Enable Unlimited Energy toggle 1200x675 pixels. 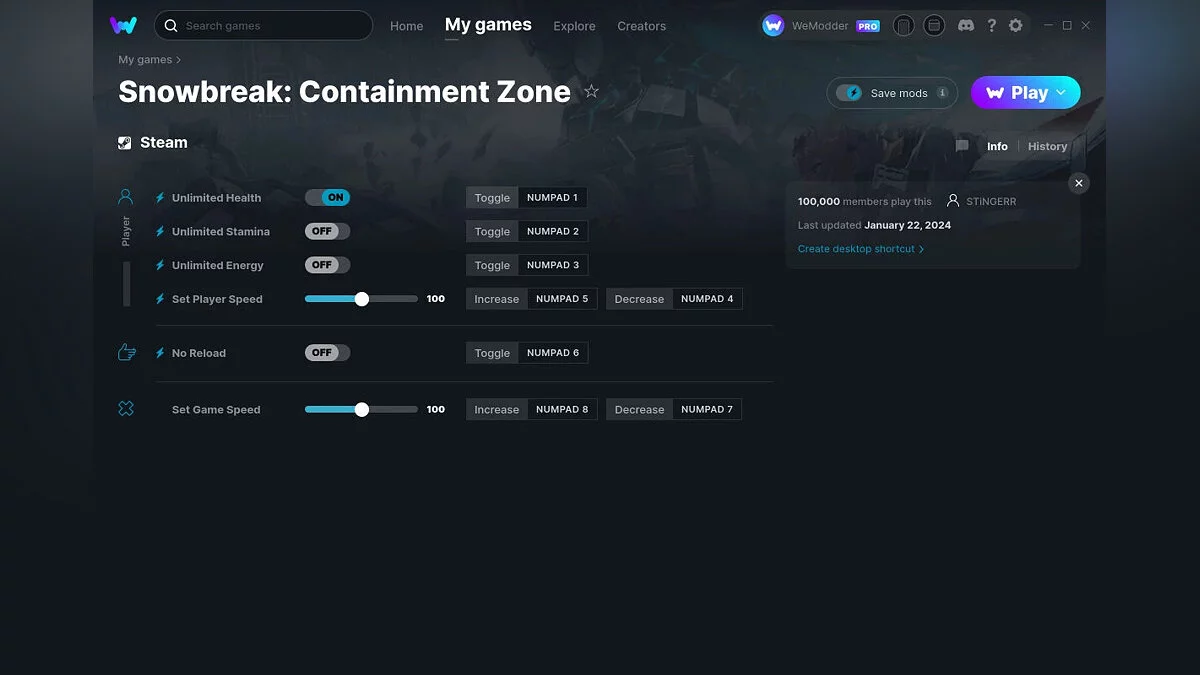[328, 265]
